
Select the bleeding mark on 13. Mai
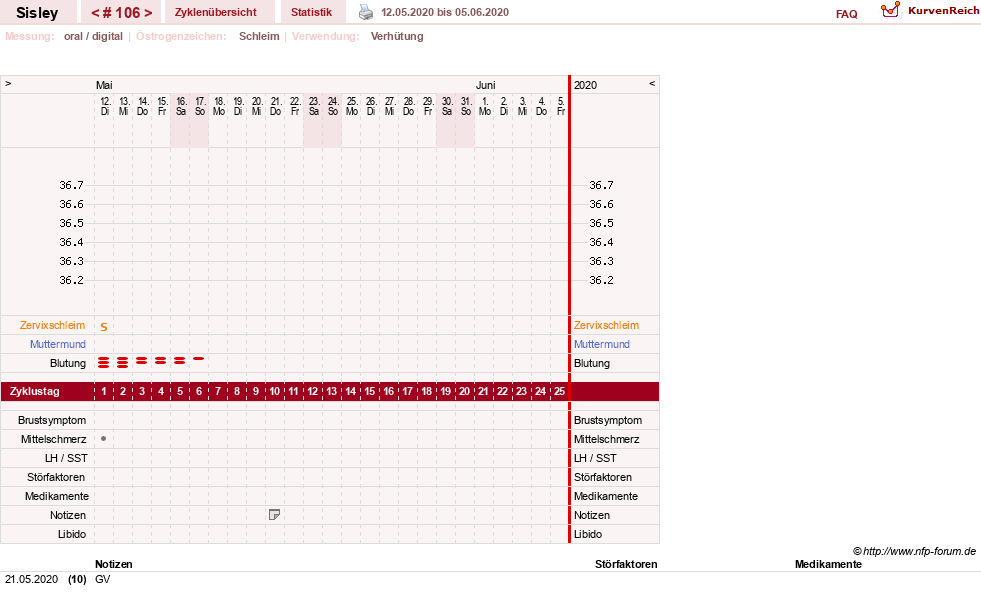coord(123,363)
